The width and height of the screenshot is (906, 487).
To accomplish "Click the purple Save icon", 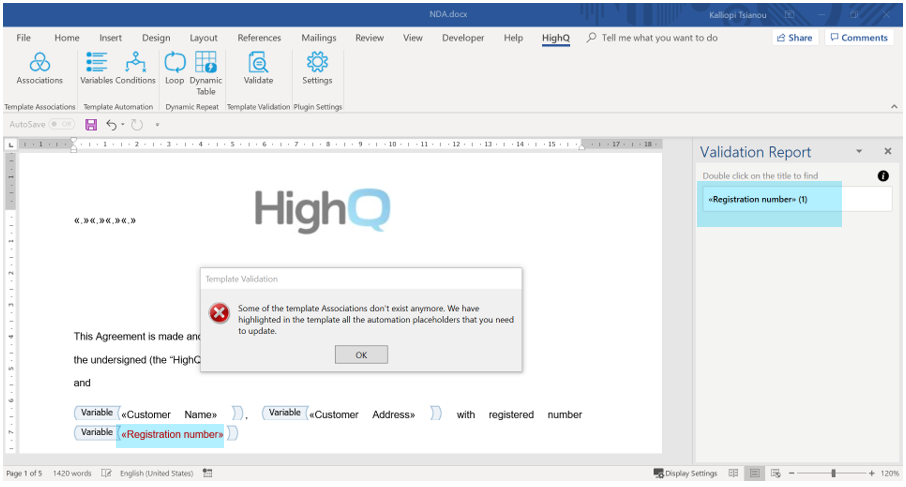I will click(x=91, y=125).
